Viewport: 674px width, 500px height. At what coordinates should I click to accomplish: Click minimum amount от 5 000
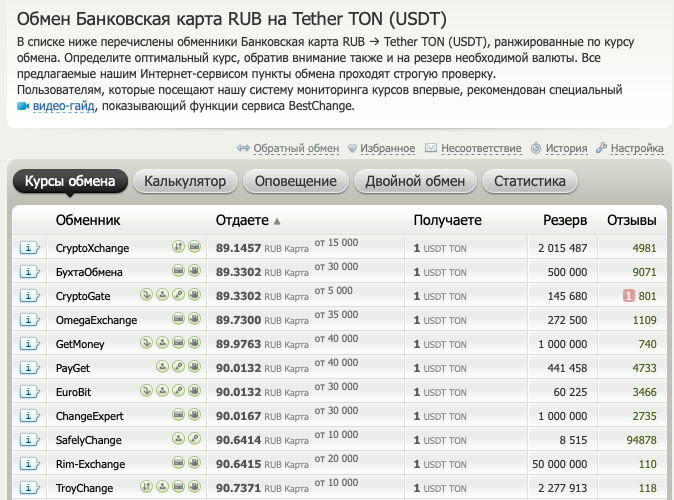click(x=334, y=291)
